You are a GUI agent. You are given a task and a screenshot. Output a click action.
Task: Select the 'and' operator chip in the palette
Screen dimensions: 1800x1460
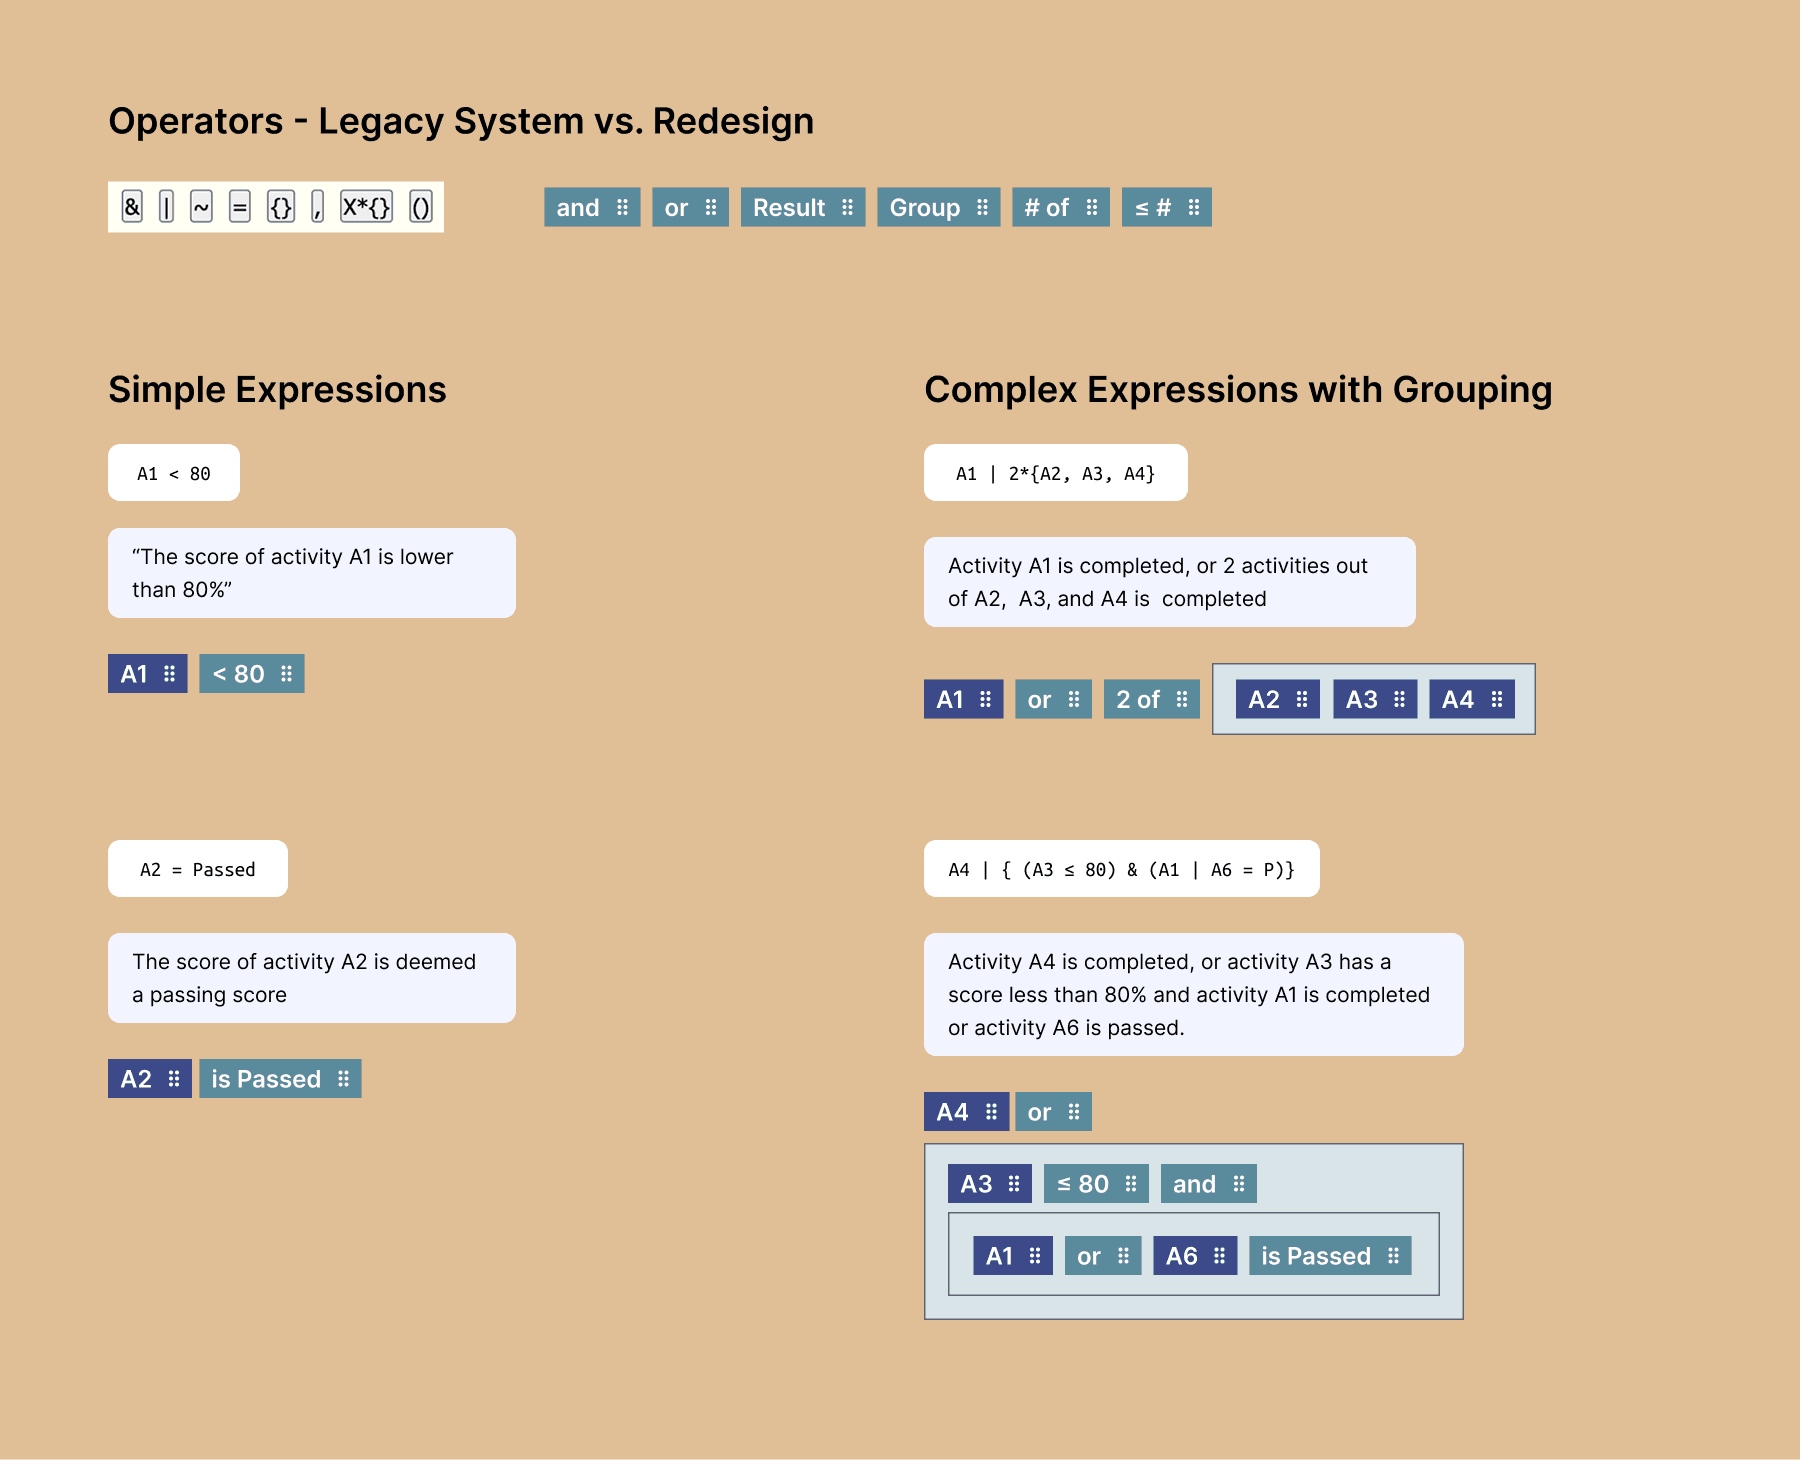pos(592,207)
